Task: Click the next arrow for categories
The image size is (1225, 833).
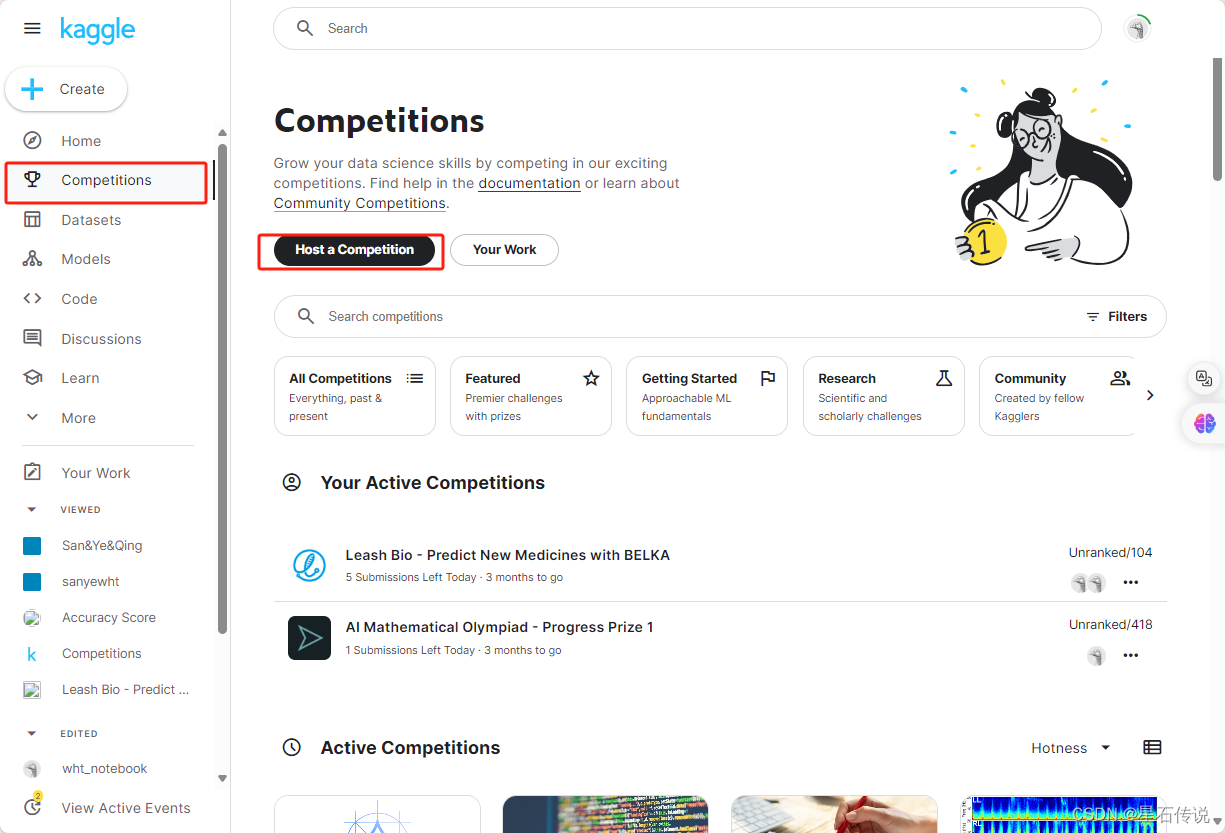Action: (x=1150, y=395)
